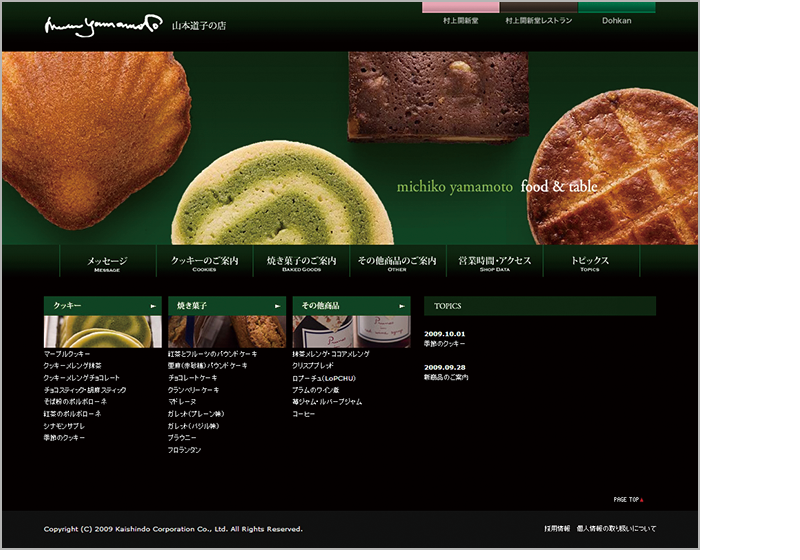Screen dimensions: 800x560
Task: Open the コーヒー link
Action: click(x=304, y=414)
